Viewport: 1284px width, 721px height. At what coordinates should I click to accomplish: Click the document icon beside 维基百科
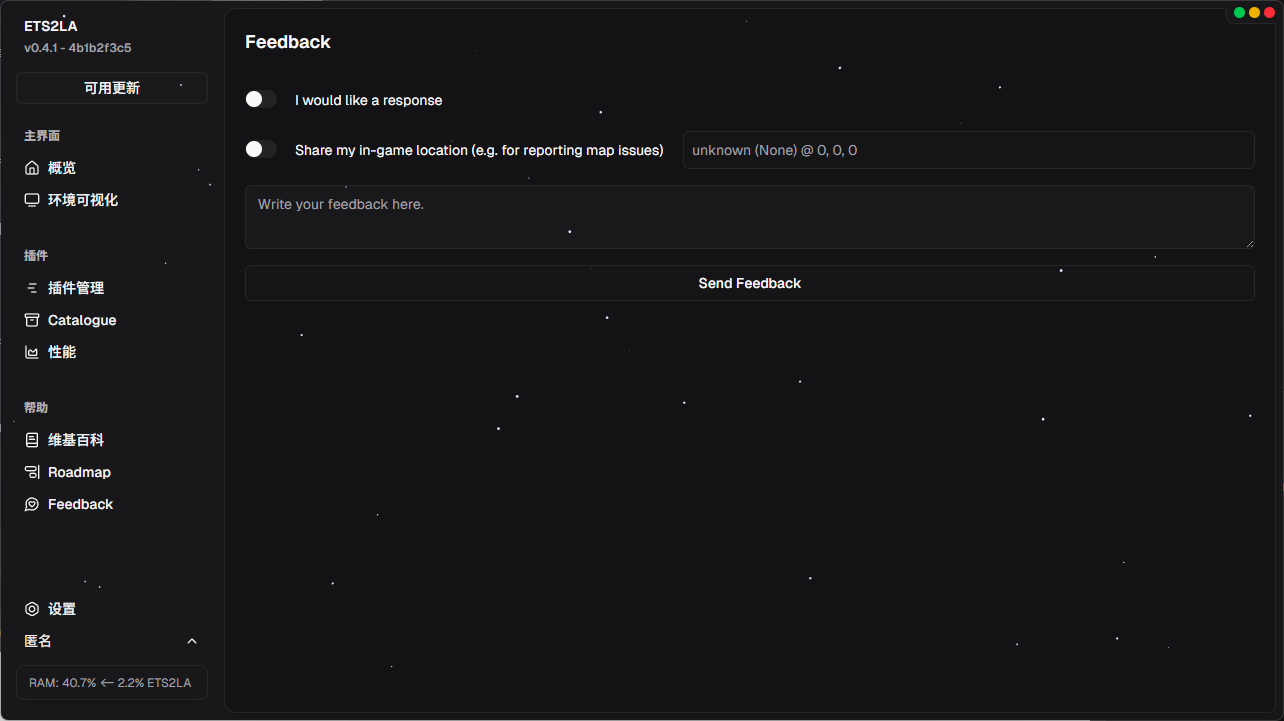[32, 440]
